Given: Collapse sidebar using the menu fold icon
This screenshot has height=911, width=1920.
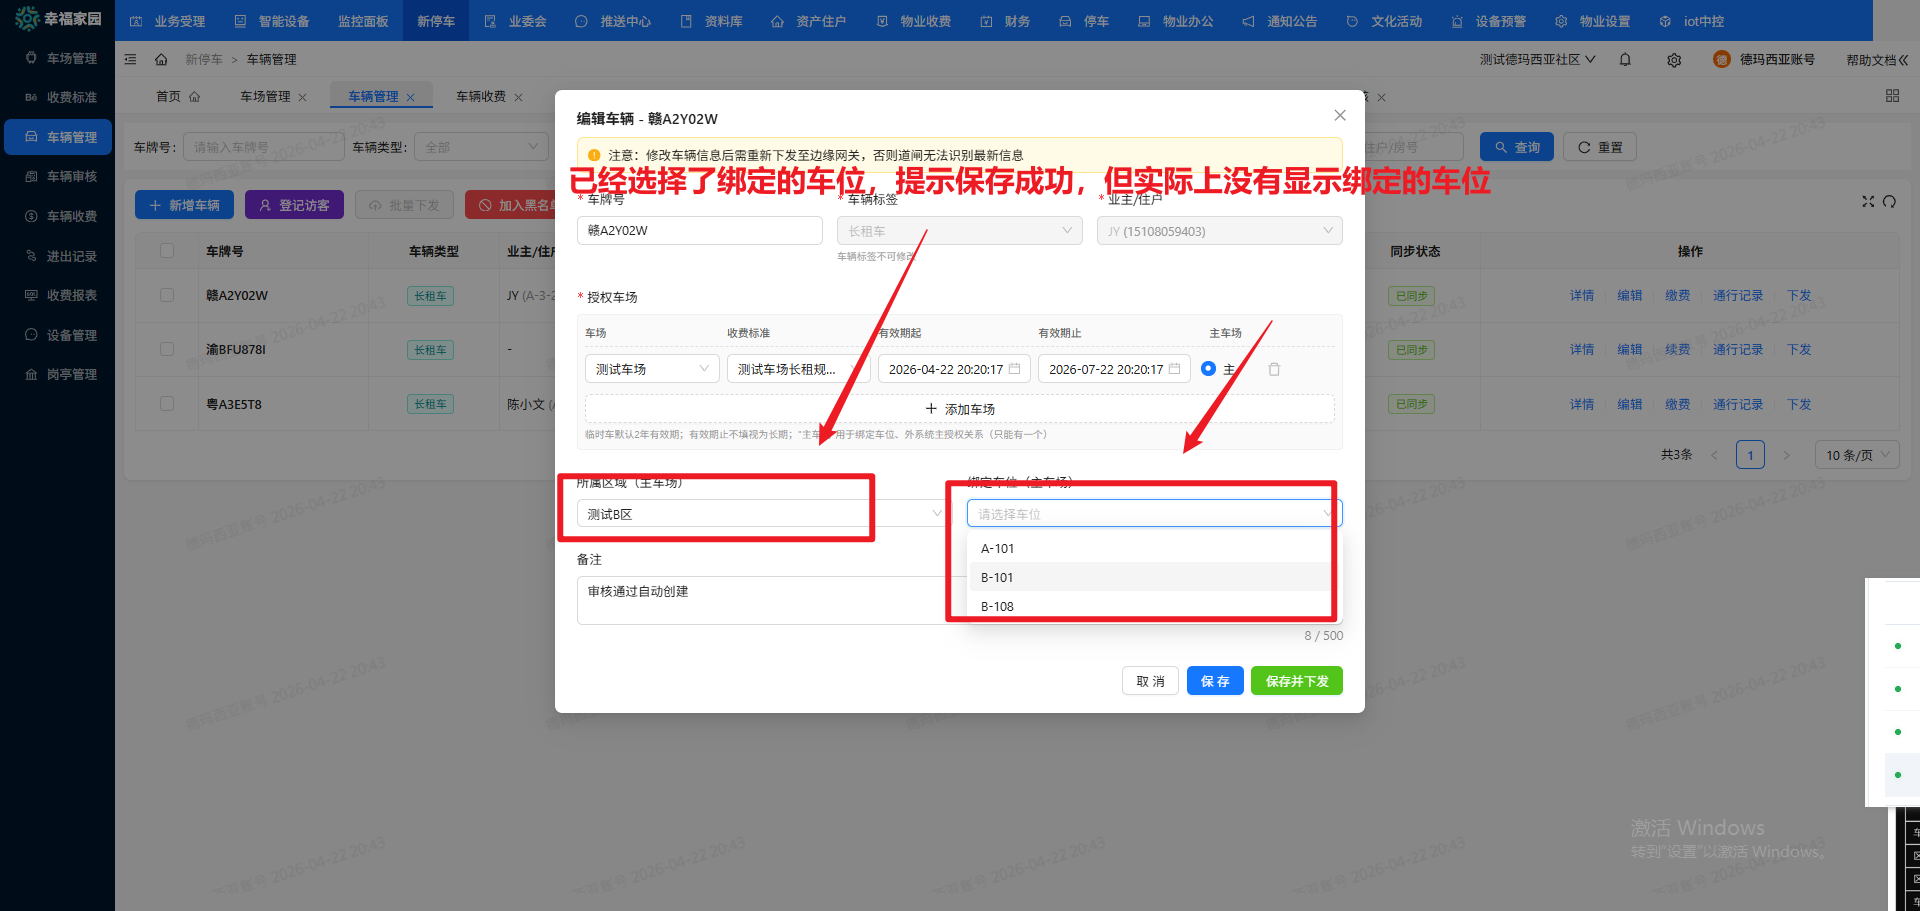Looking at the screenshot, I should [130, 60].
